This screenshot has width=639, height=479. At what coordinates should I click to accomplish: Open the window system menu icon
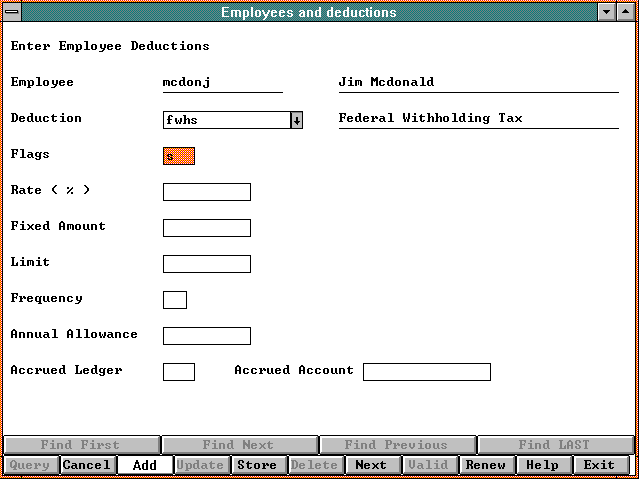[11, 12]
